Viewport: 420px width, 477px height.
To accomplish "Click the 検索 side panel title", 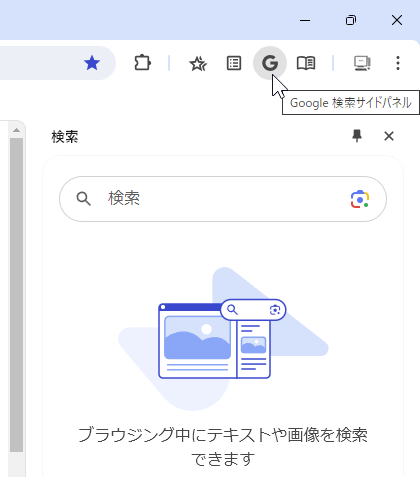I will (65, 137).
